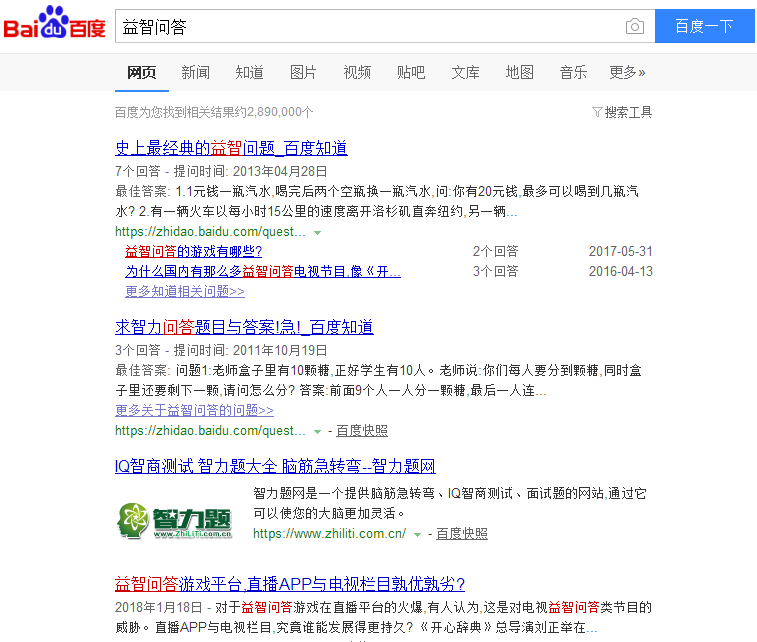The height and width of the screenshot is (642, 757).
Task: Go to the 文库 tab
Action: [x=465, y=72]
